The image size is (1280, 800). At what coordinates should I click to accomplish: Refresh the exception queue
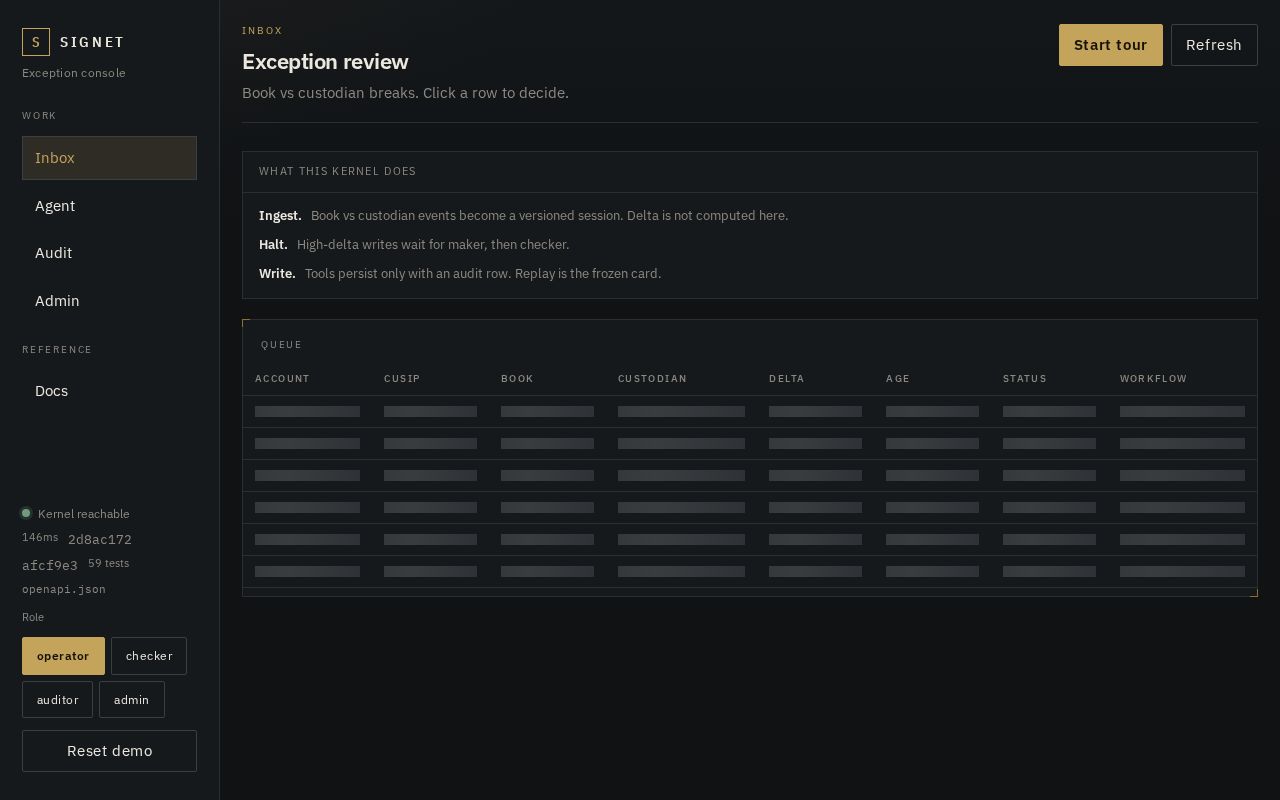[1214, 45]
